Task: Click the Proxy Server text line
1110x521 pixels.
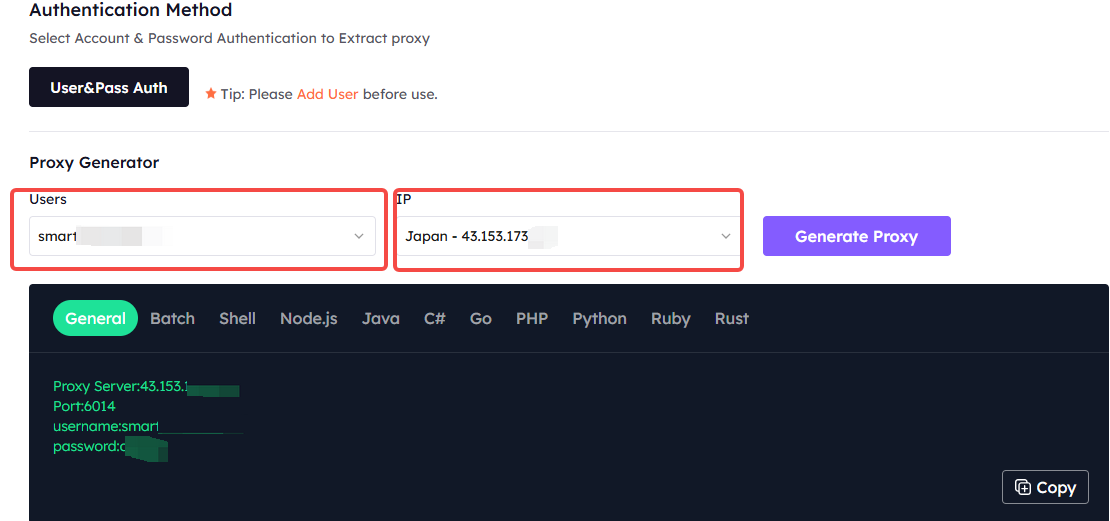Action: pyautogui.click(x=146, y=387)
